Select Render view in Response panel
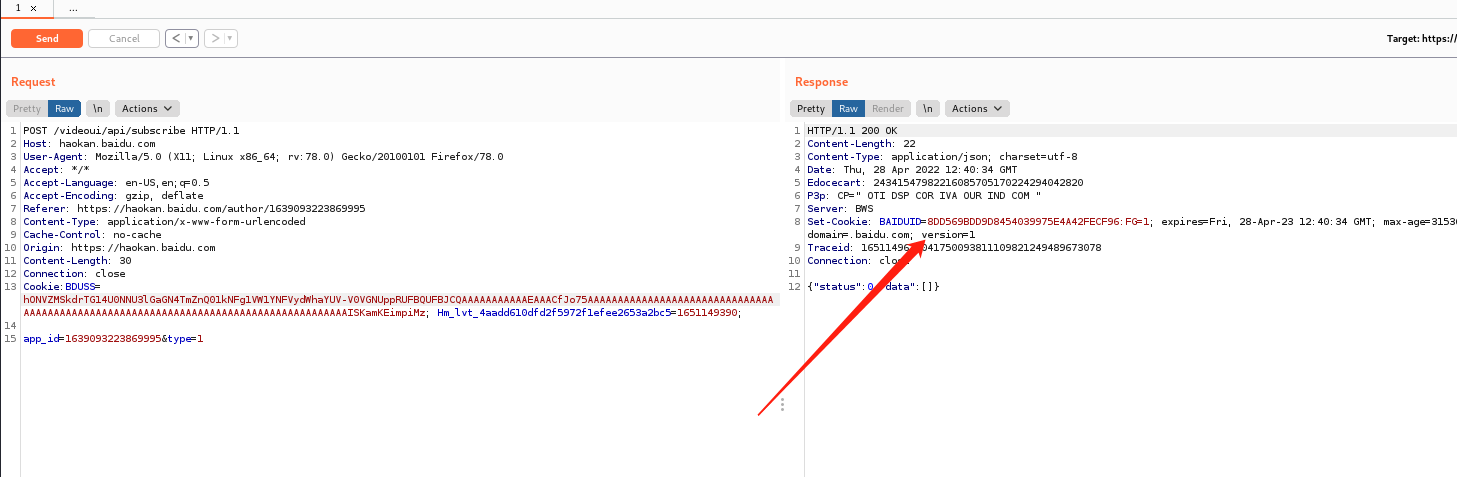The width and height of the screenshot is (1457, 477). [888, 108]
